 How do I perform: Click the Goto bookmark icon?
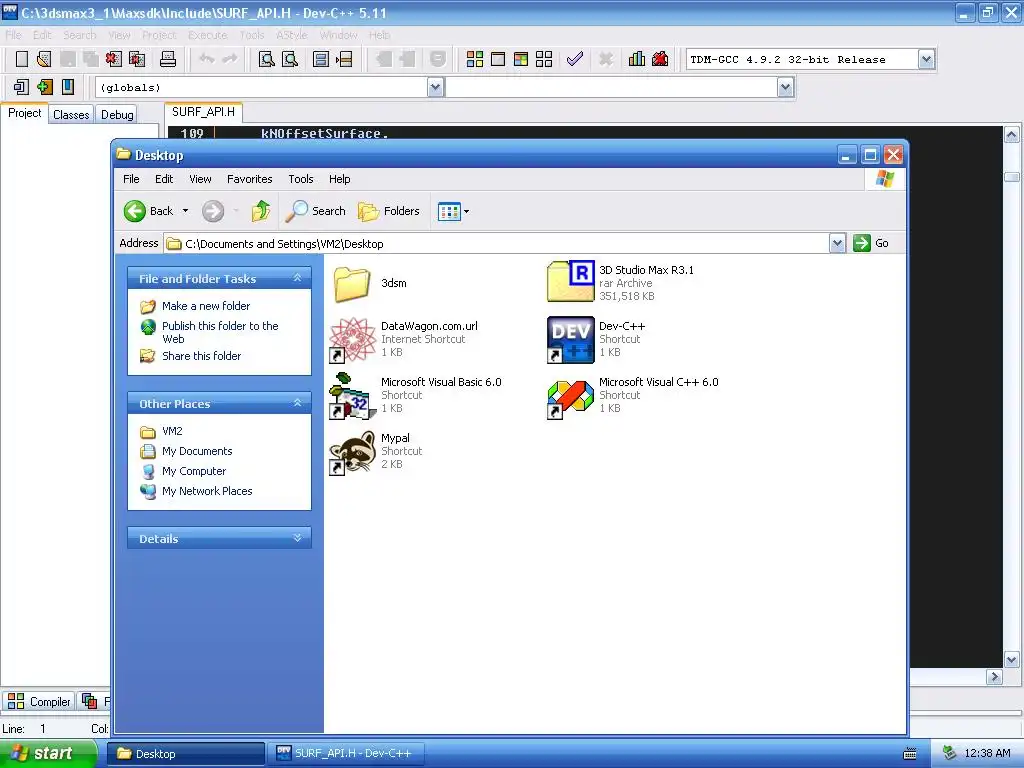tap(68, 87)
